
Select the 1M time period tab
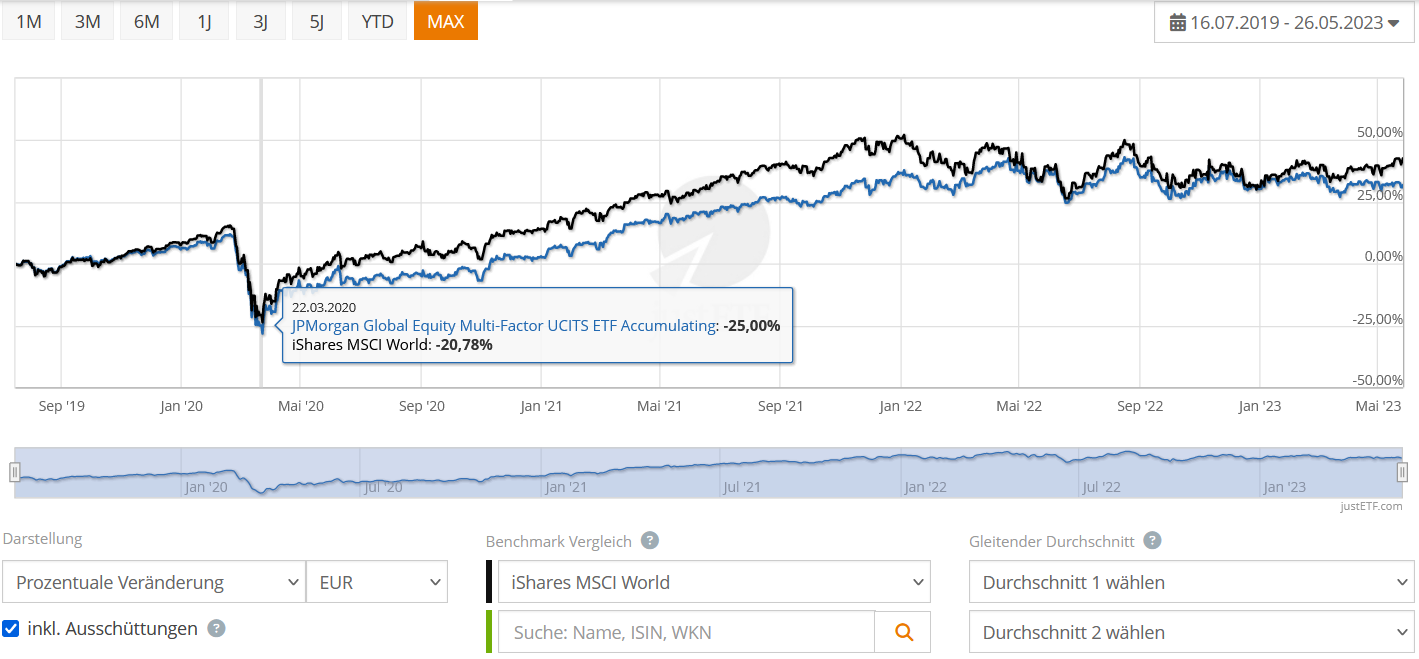[29, 21]
